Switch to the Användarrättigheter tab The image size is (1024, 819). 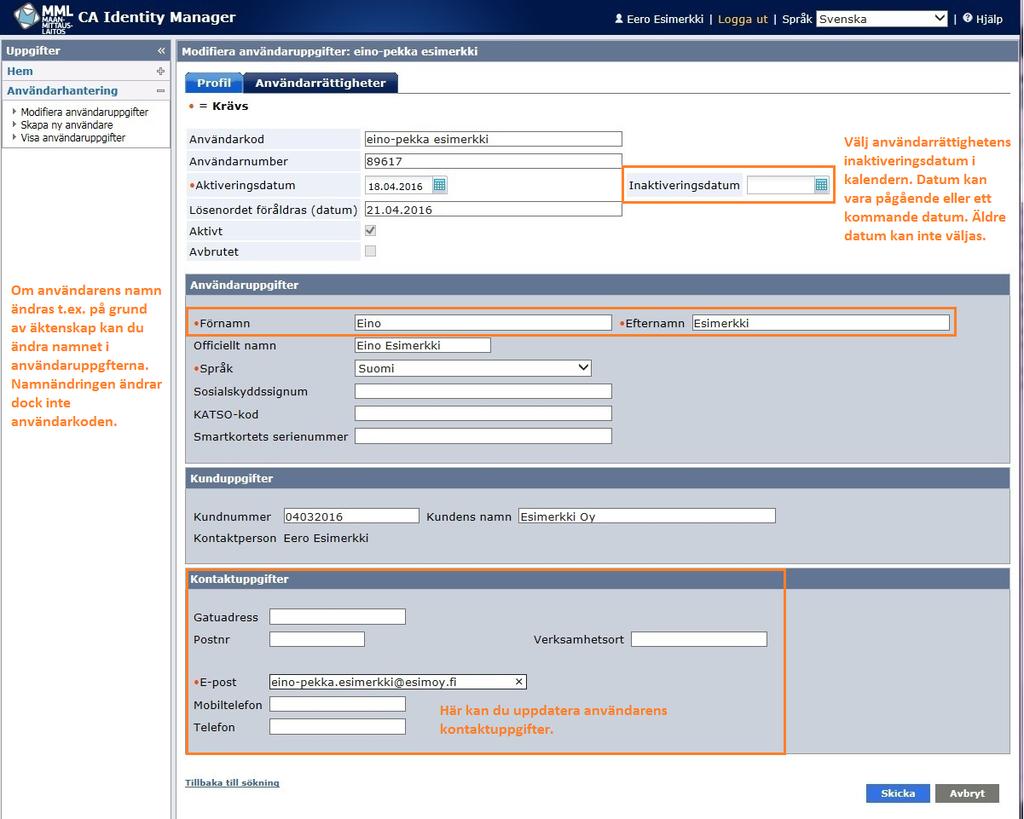tap(321, 83)
